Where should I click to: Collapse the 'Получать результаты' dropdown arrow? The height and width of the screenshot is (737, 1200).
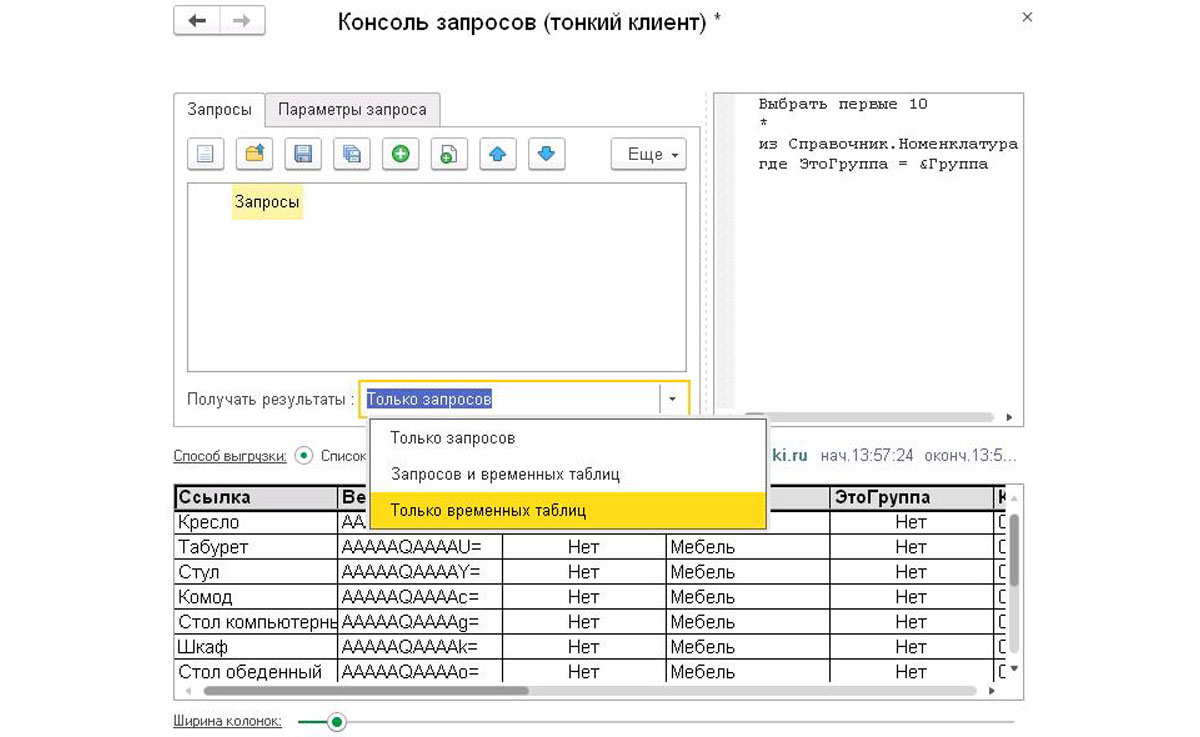672,399
